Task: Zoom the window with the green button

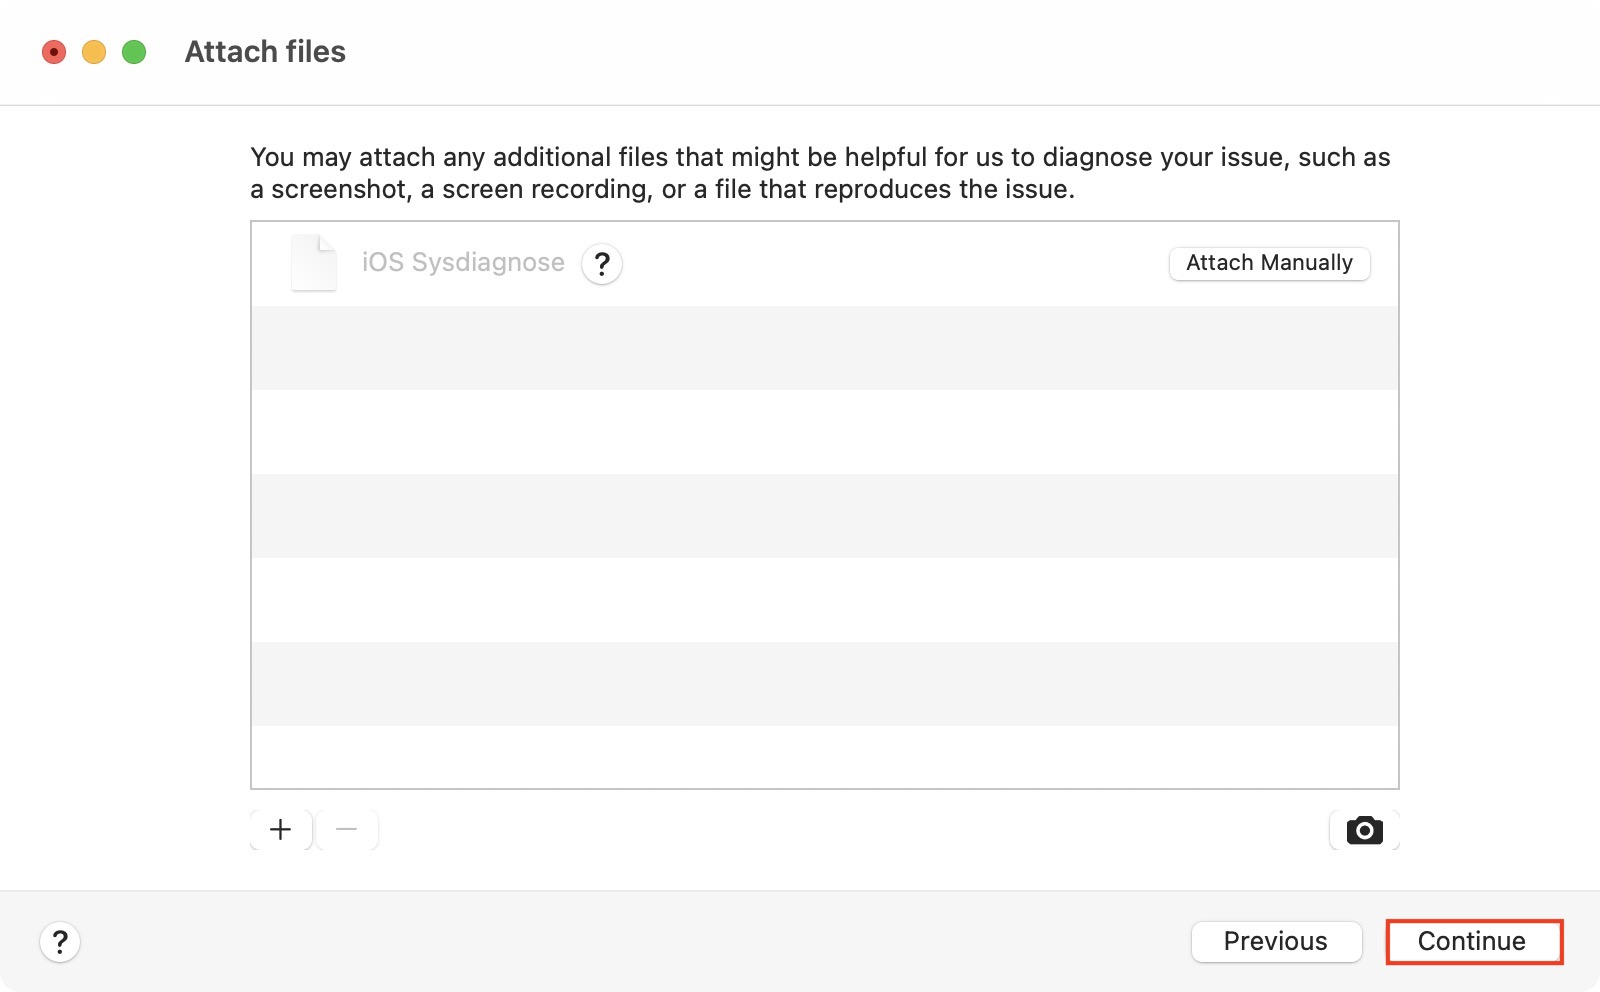Action: (134, 52)
